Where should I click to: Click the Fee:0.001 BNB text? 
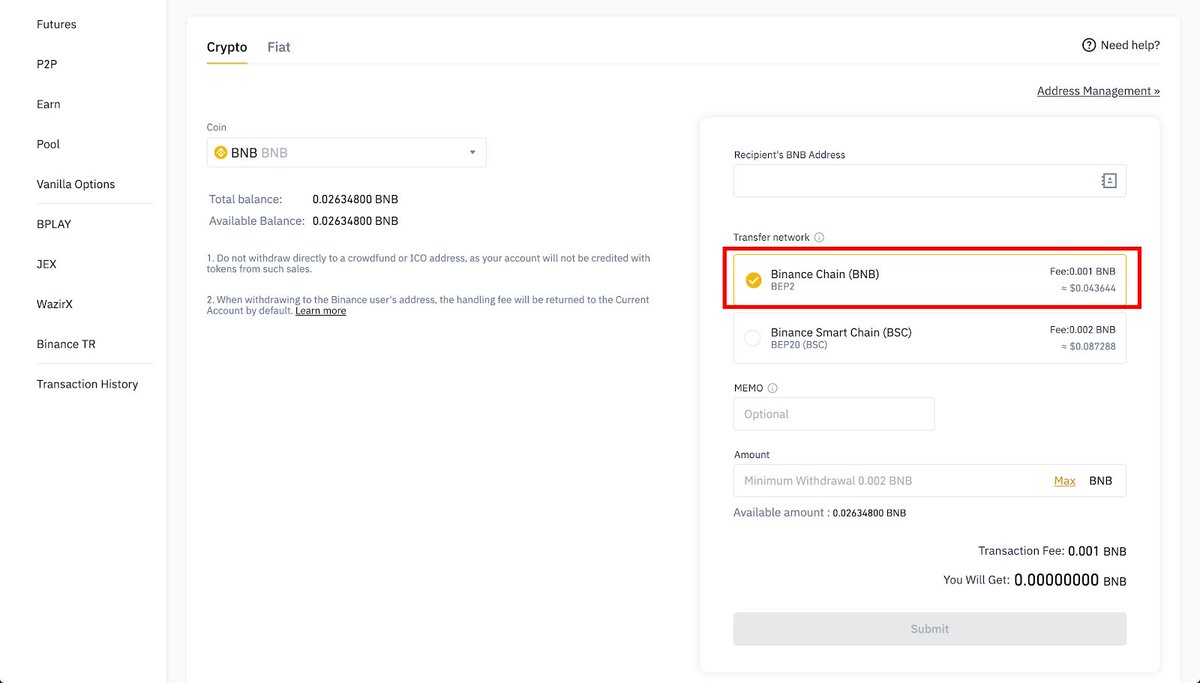pos(1082,272)
